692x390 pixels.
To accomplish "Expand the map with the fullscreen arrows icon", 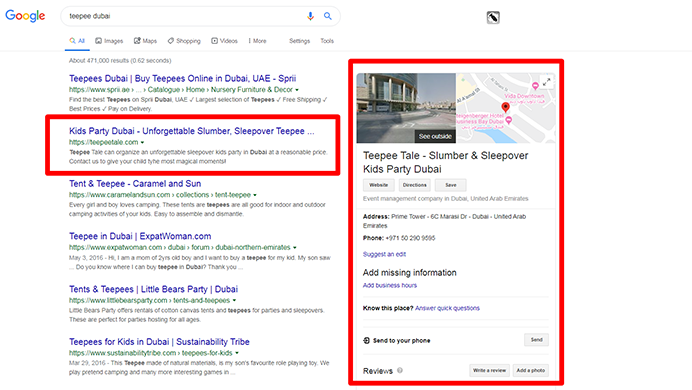I will click(546, 82).
